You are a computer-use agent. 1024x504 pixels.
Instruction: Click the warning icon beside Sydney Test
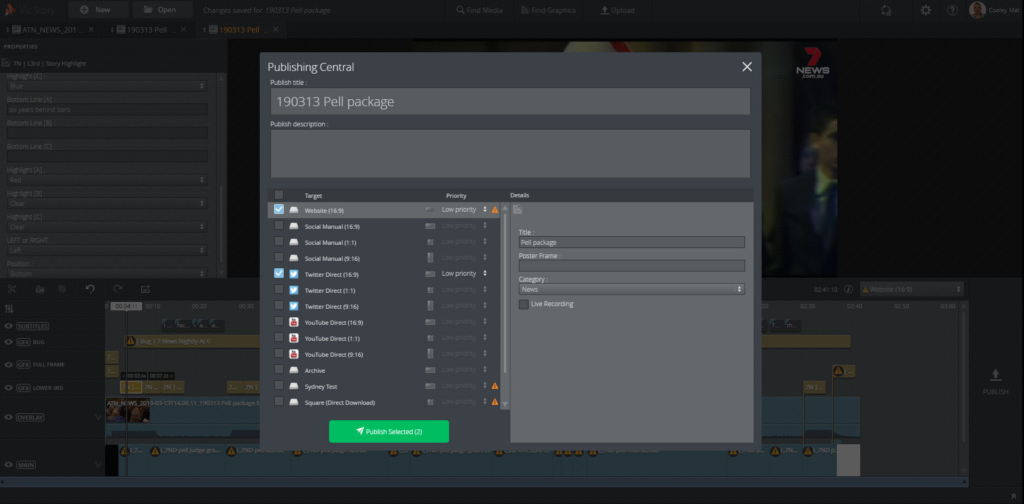click(x=495, y=386)
